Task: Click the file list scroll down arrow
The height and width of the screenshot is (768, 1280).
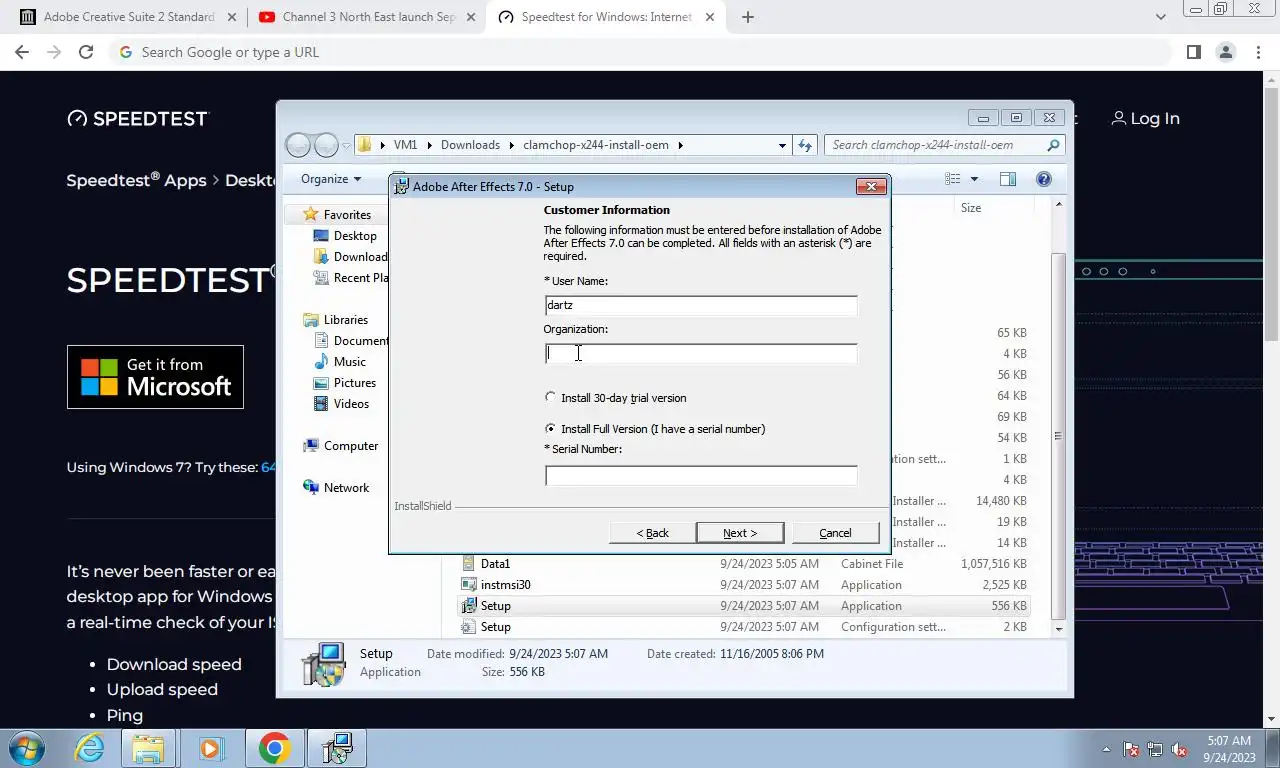Action: tap(1059, 629)
